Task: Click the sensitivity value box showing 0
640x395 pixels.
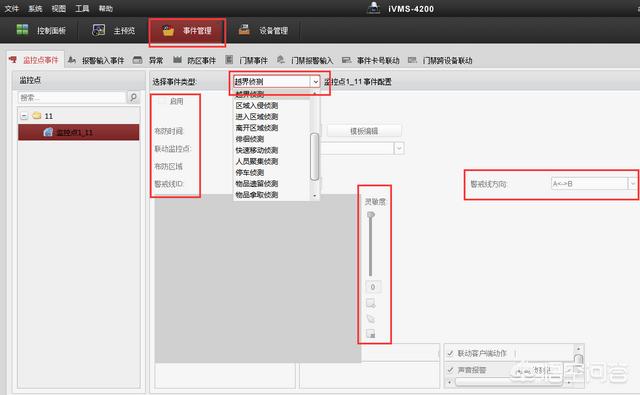Action: 373,287
